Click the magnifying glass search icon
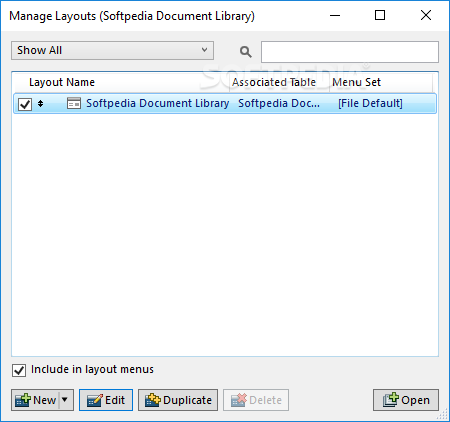This screenshot has width=450, height=422. [245, 52]
